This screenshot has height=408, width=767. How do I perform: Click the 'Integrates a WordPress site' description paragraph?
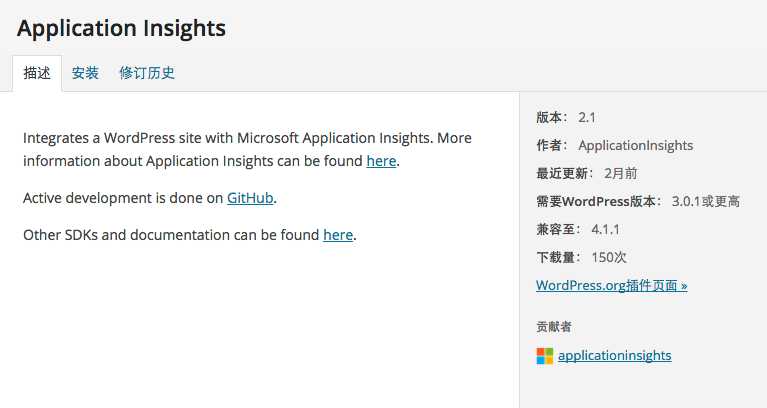pyautogui.click(x=247, y=149)
